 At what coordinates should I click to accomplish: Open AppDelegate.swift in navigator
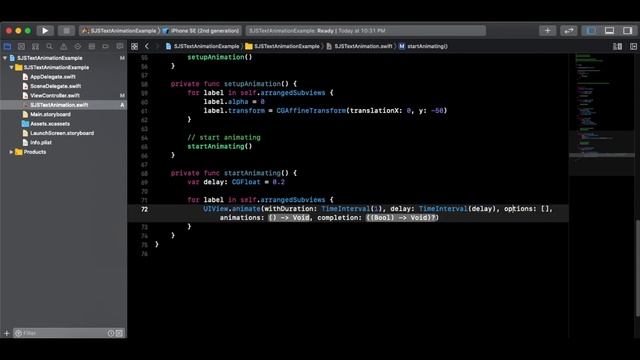point(53,77)
